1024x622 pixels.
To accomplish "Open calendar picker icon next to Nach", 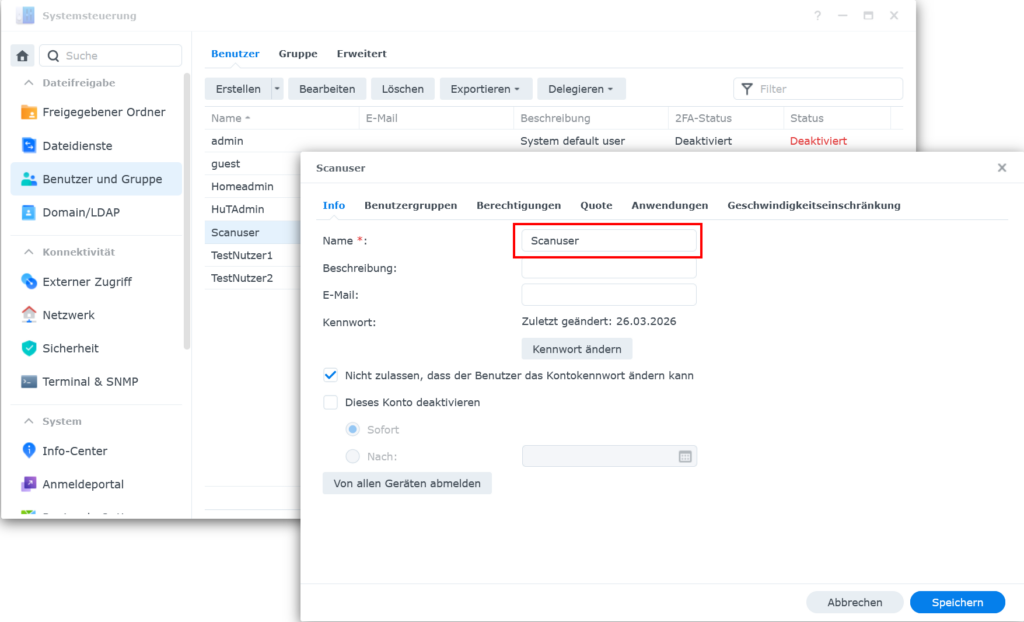I will pos(685,457).
